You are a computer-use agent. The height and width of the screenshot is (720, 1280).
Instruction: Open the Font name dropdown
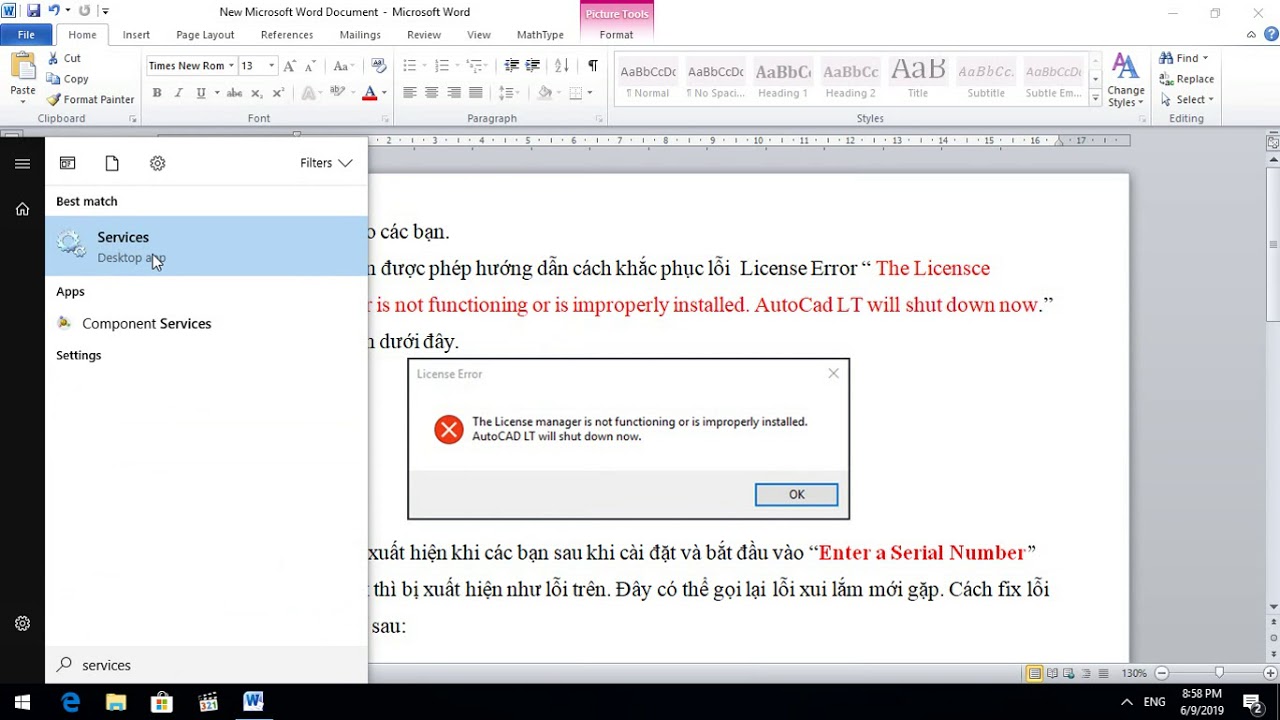click(231, 66)
